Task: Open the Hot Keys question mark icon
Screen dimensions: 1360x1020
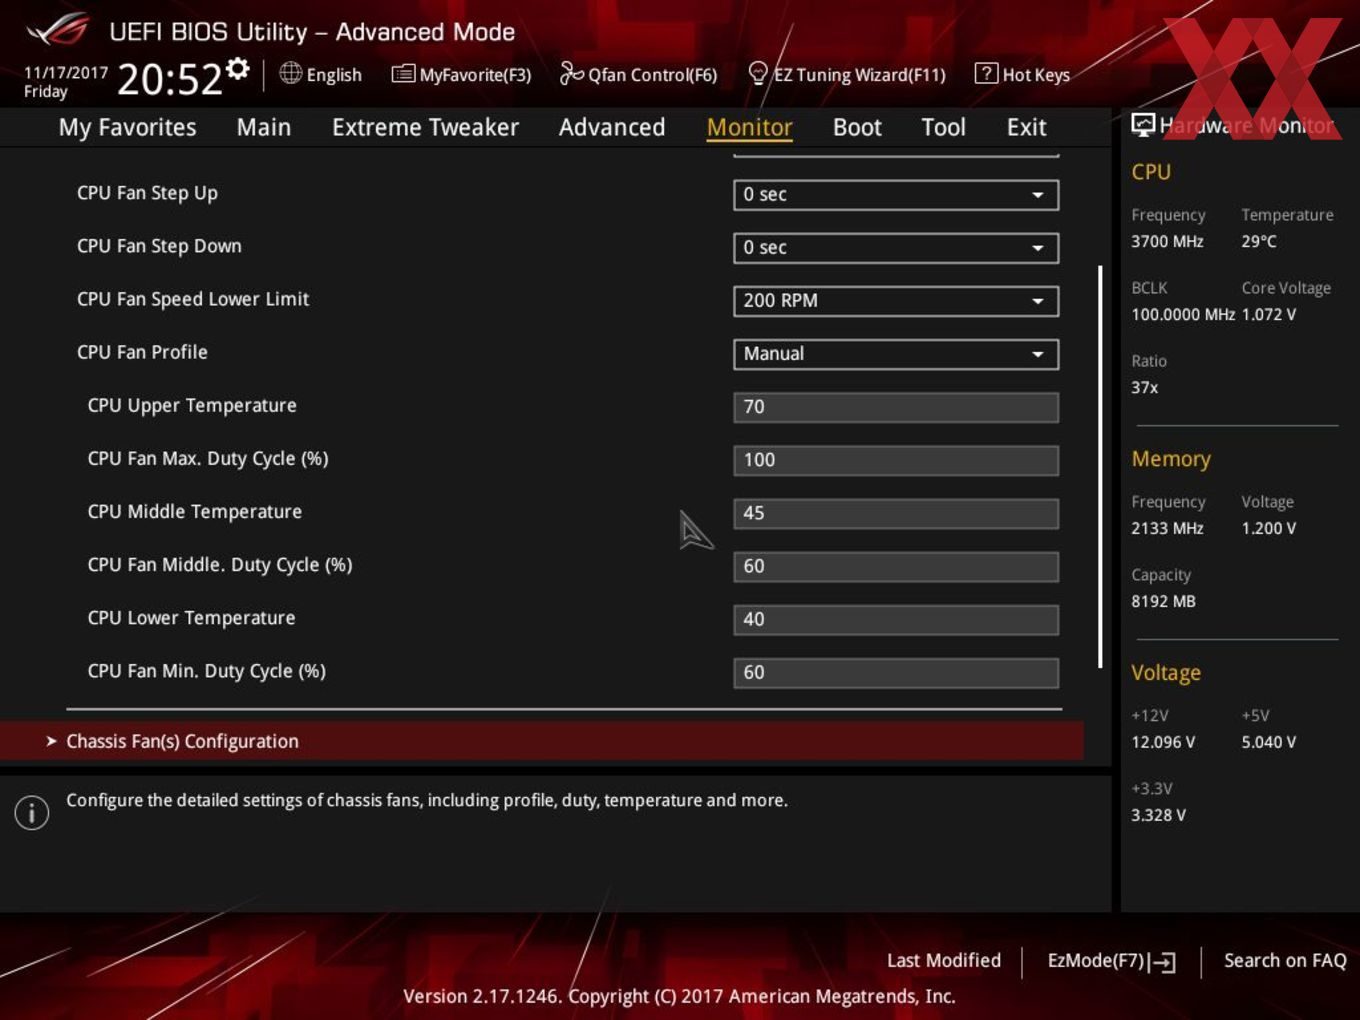Action: tap(986, 73)
